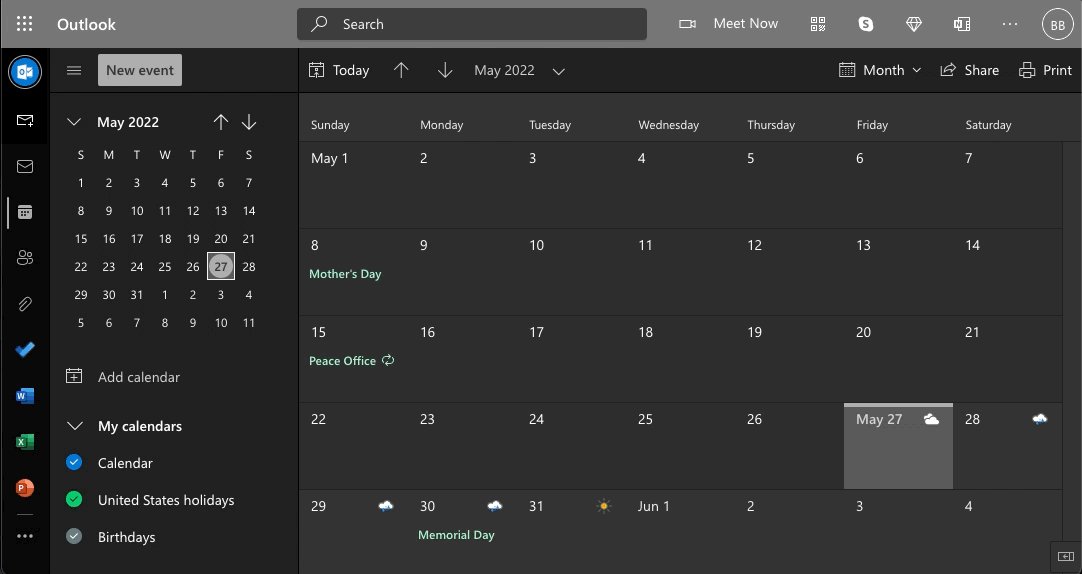Open the Peace Office recurring event
The width and height of the screenshot is (1082, 574).
point(352,361)
